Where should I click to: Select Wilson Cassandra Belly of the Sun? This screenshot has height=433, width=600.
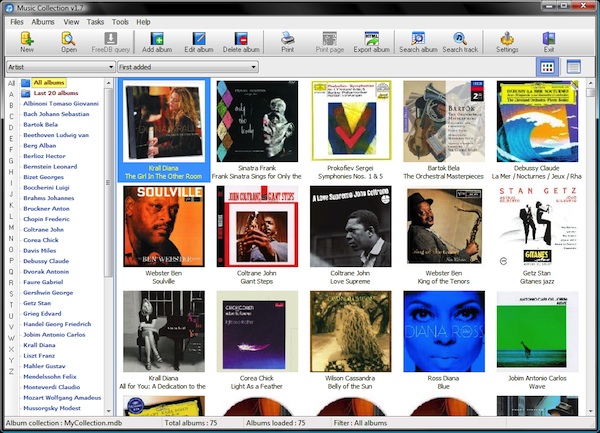[x=351, y=331]
